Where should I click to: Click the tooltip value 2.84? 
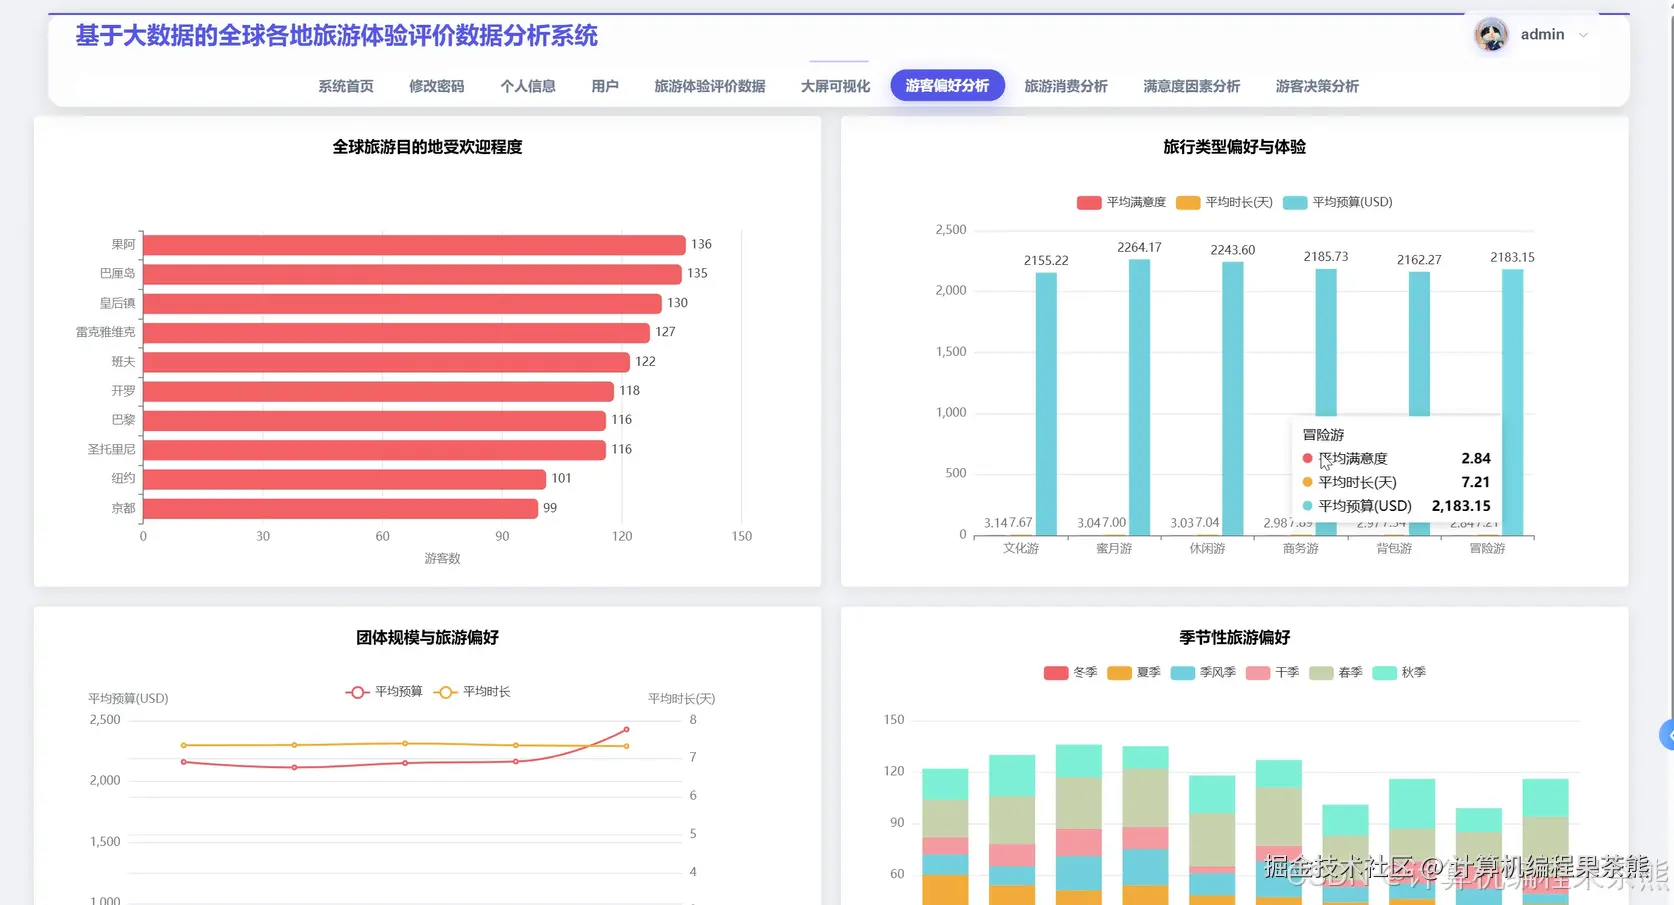click(1476, 458)
